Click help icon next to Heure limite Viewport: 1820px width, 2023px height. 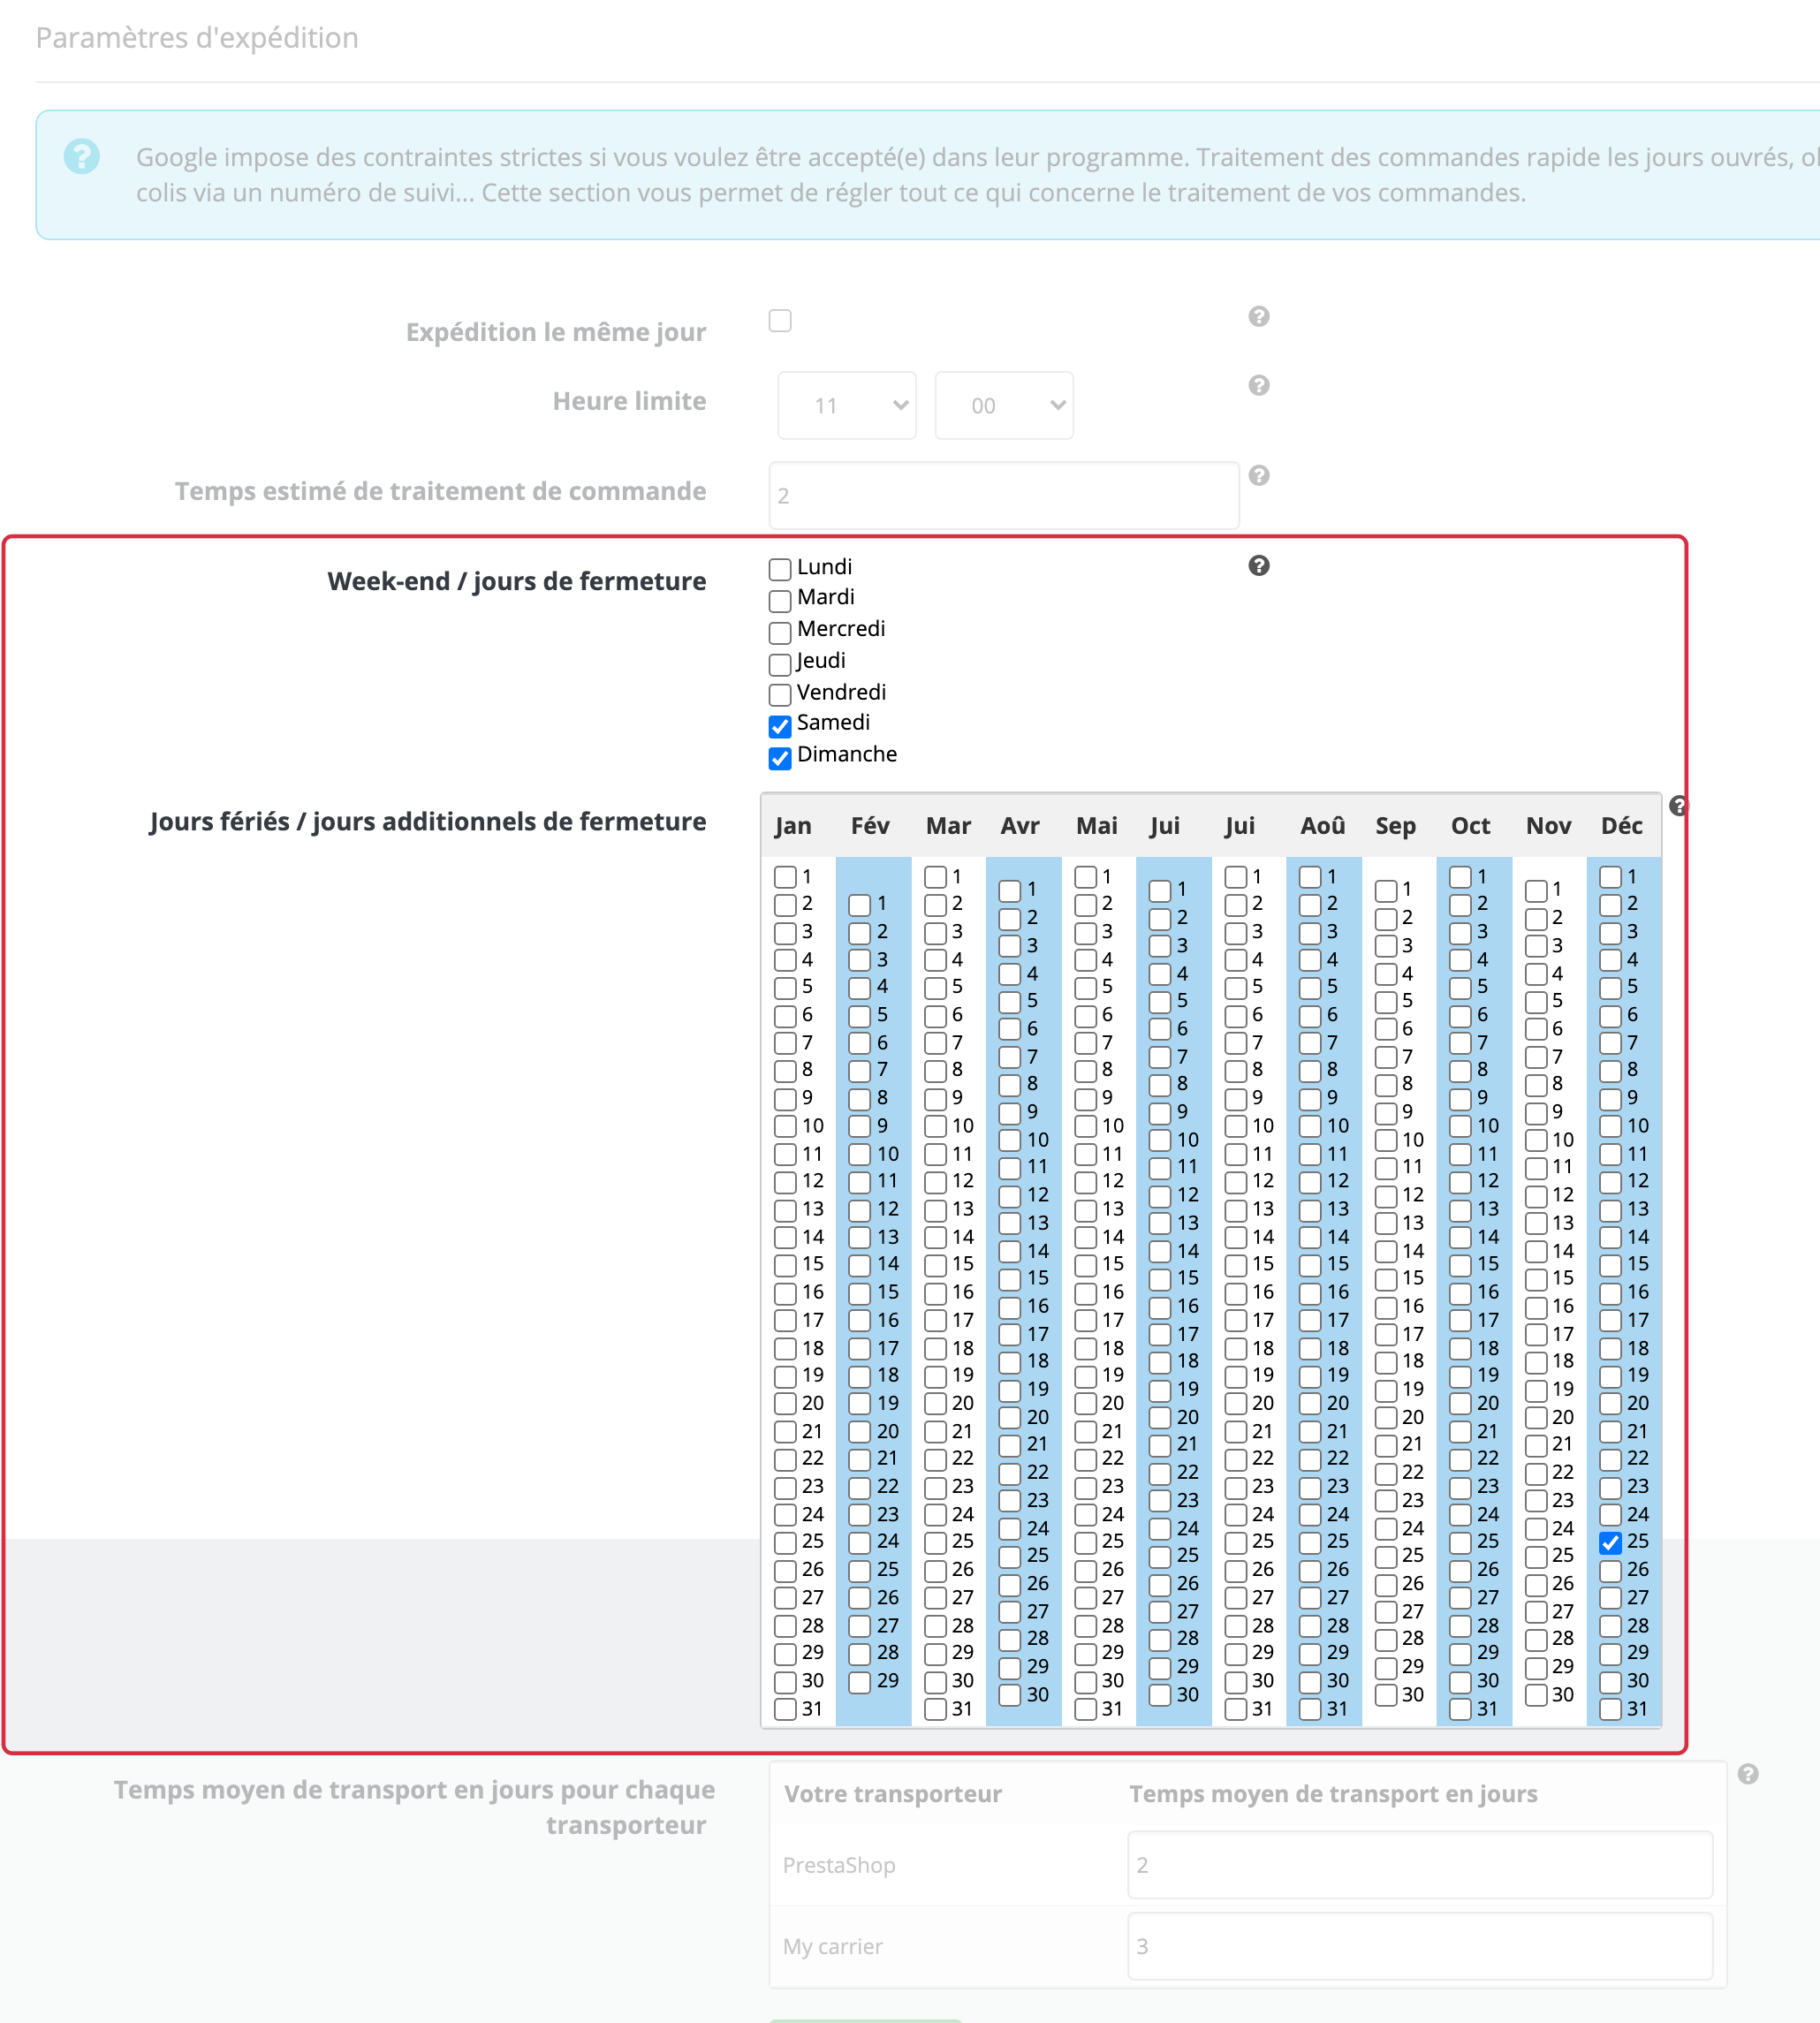1259,386
